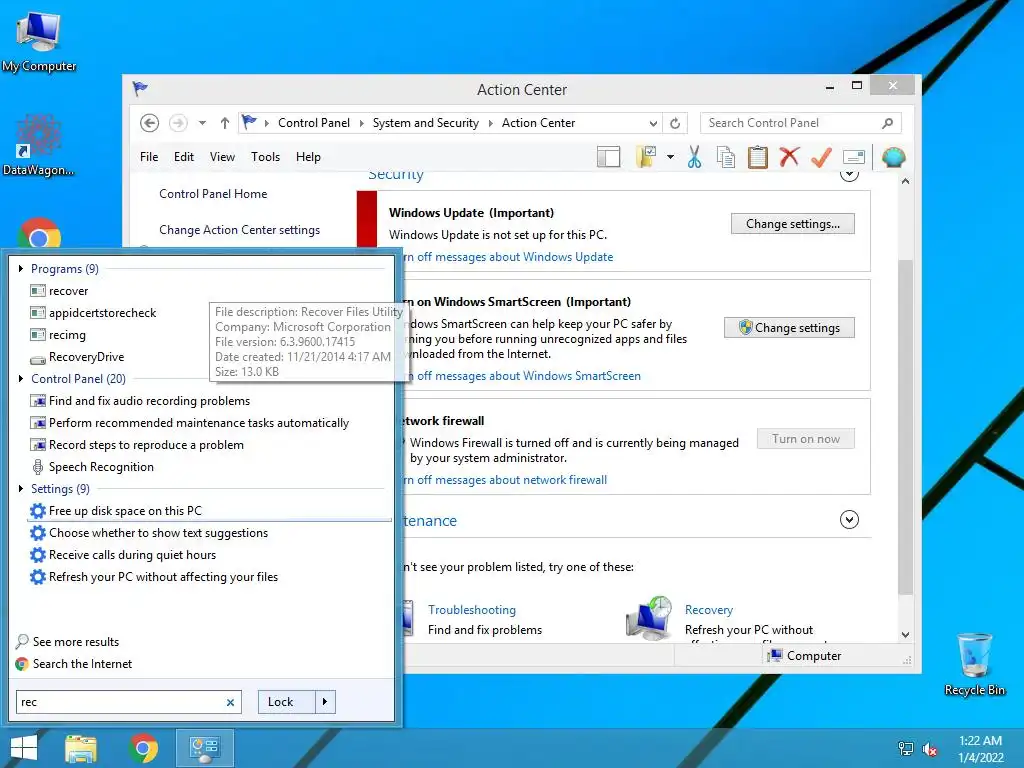This screenshot has width=1024, height=768.
Task: Open Chrome from the taskbar
Action: tap(144, 748)
